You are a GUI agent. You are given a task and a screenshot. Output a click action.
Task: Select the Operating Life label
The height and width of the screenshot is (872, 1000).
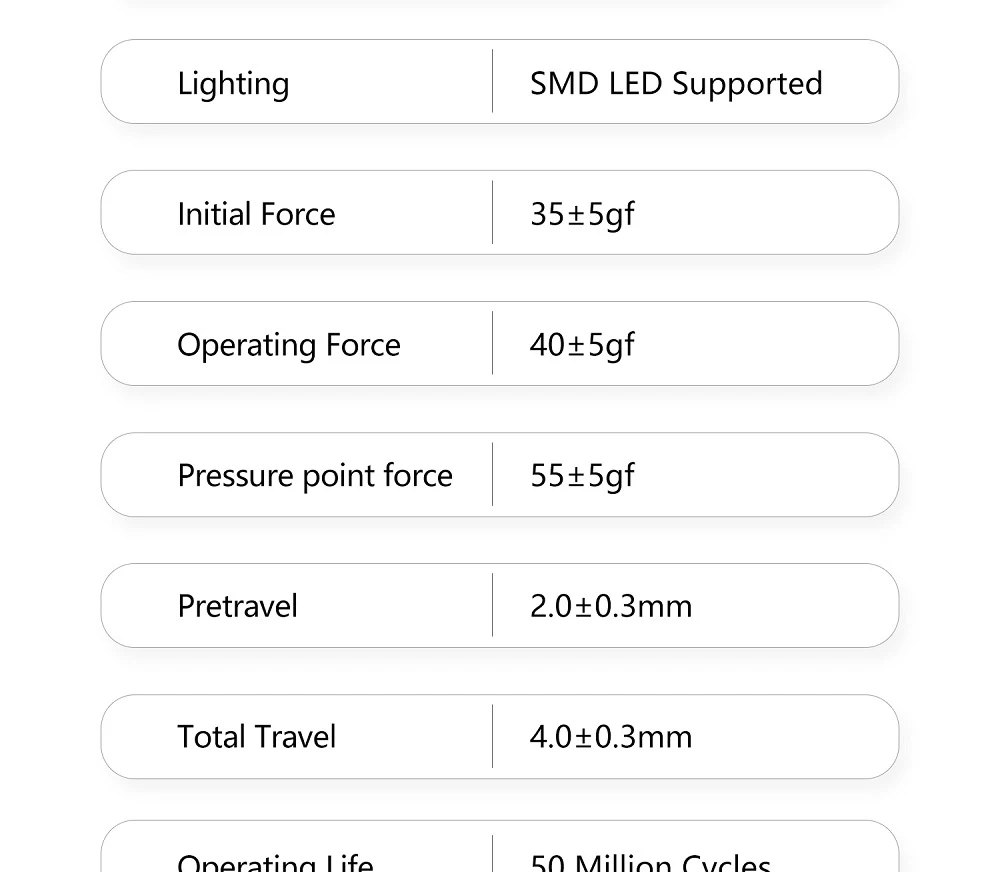tap(275, 862)
